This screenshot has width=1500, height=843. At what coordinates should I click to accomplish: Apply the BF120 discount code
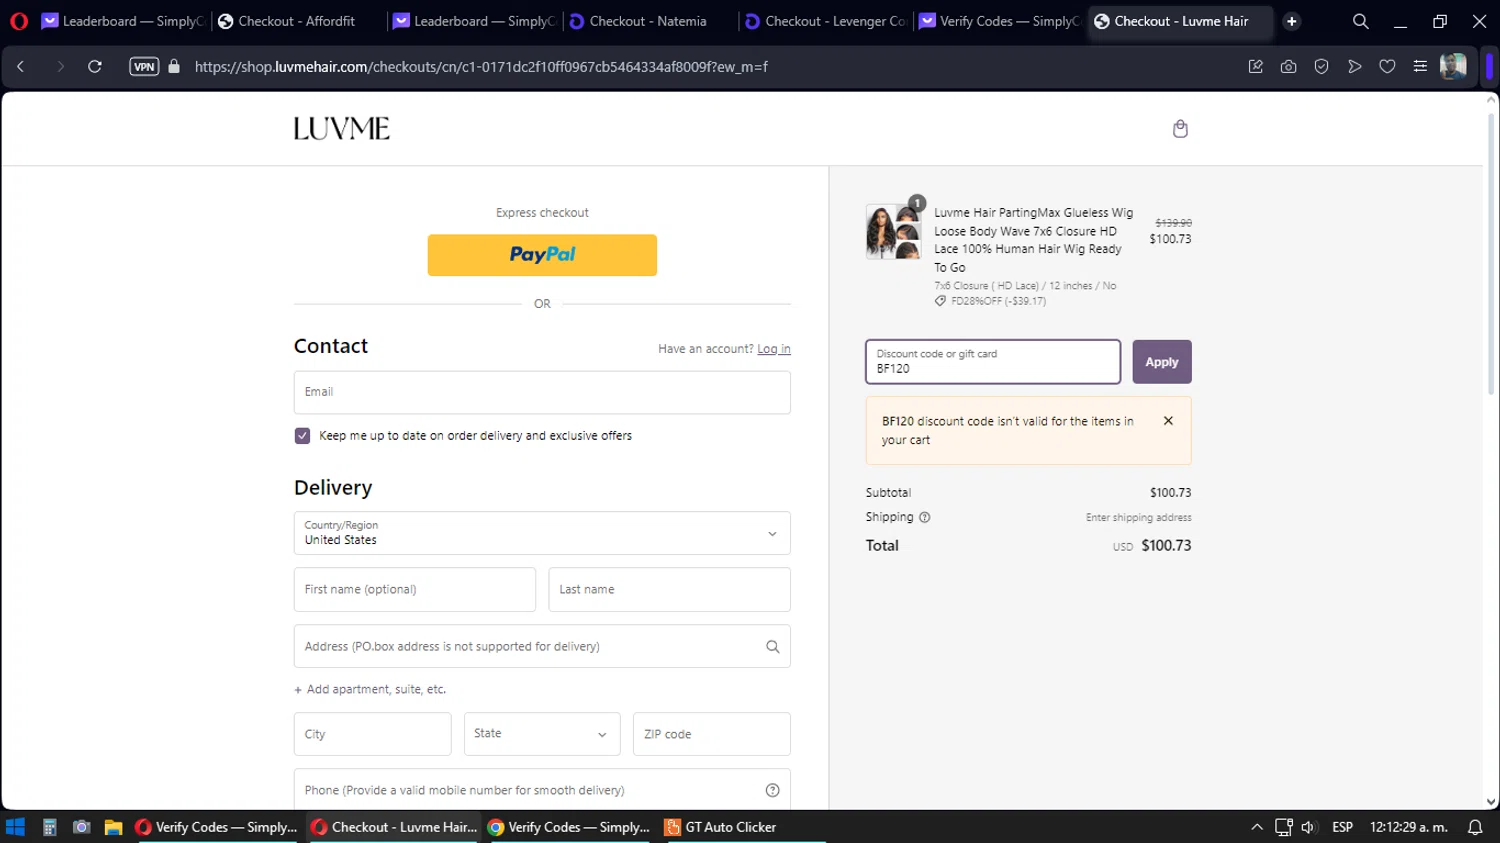(1162, 362)
